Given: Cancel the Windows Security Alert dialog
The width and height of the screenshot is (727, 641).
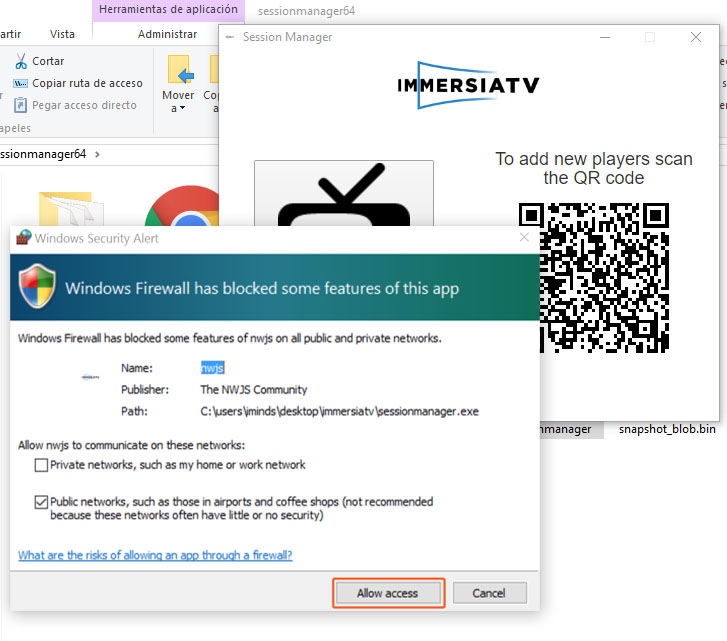Looking at the screenshot, I should click(x=489, y=593).
